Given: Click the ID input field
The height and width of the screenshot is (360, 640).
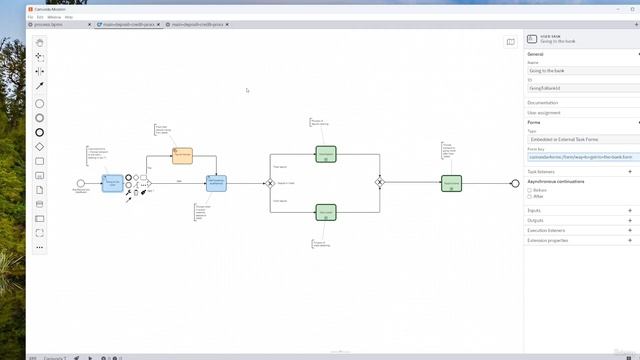Looking at the screenshot, I should pos(584,88).
